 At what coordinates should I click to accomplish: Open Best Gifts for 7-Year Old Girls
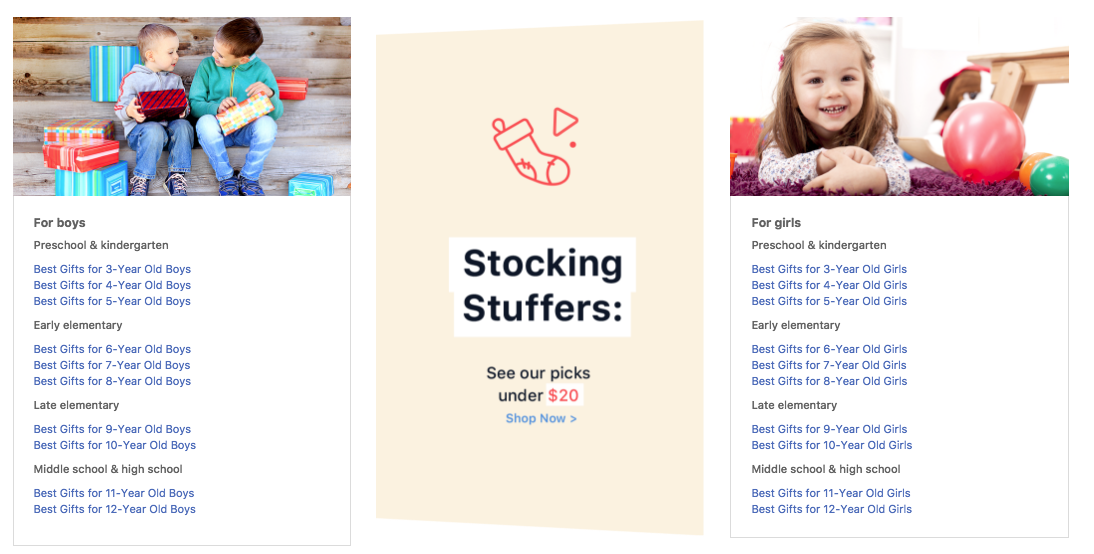829,365
